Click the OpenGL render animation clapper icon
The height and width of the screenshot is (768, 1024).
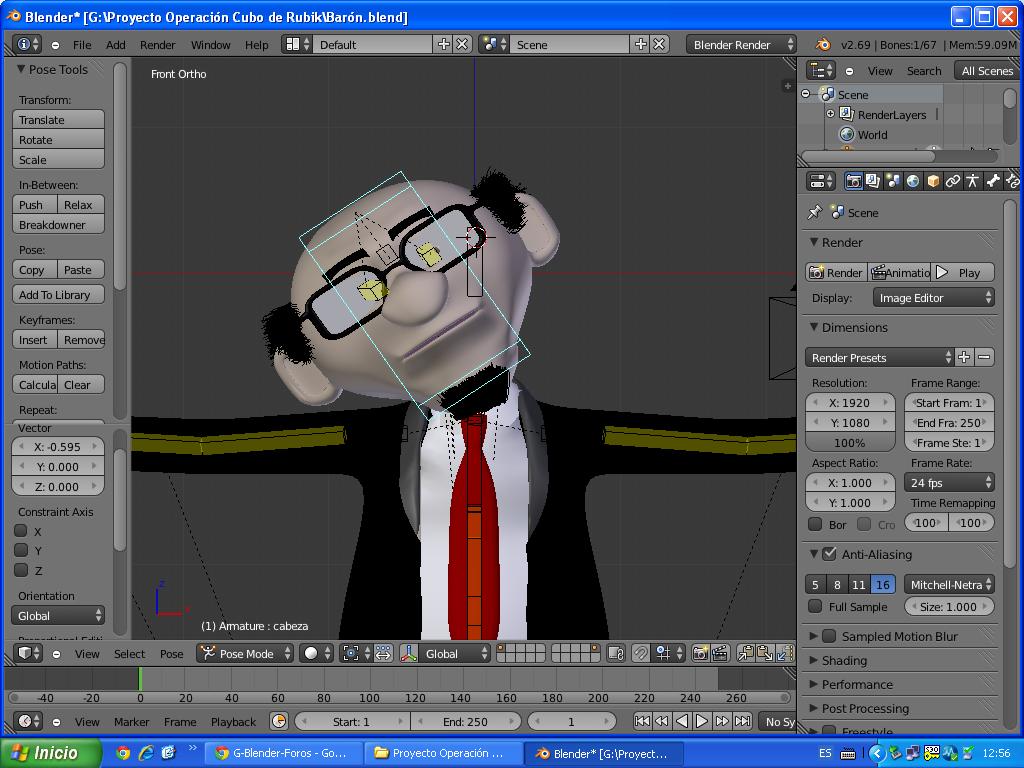click(720, 654)
